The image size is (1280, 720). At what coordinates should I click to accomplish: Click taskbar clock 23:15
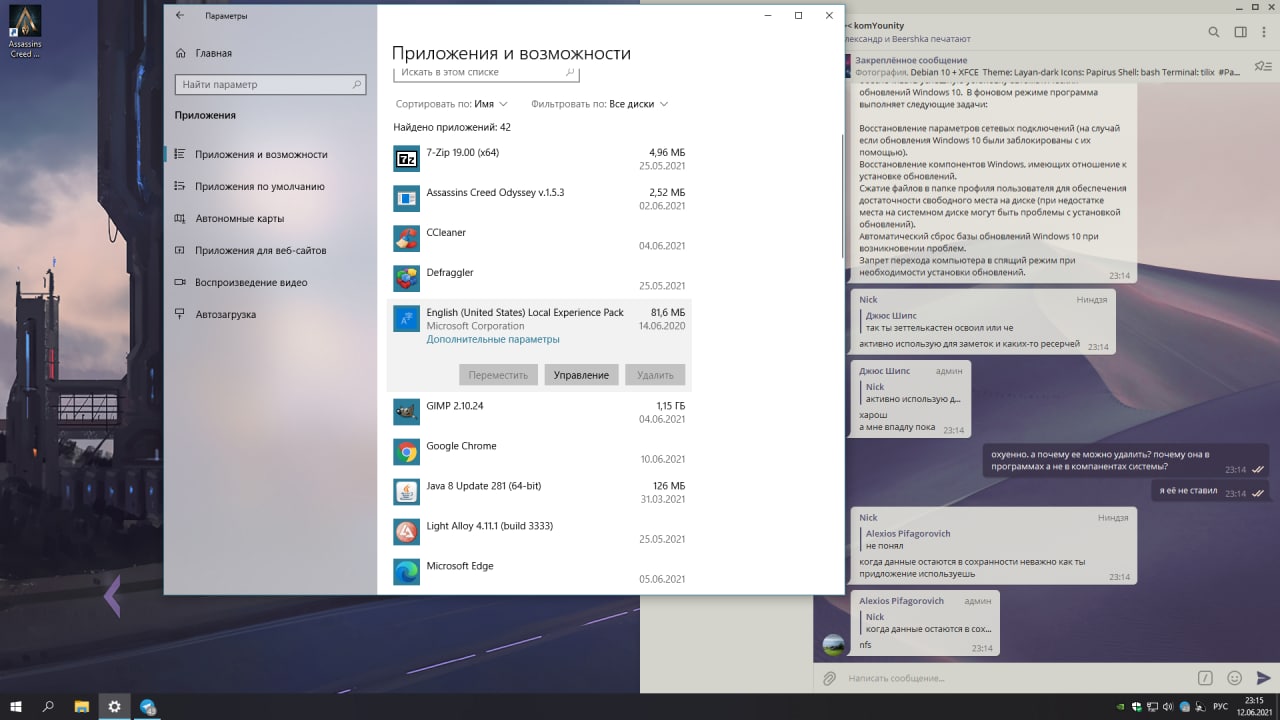tap(1254, 707)
